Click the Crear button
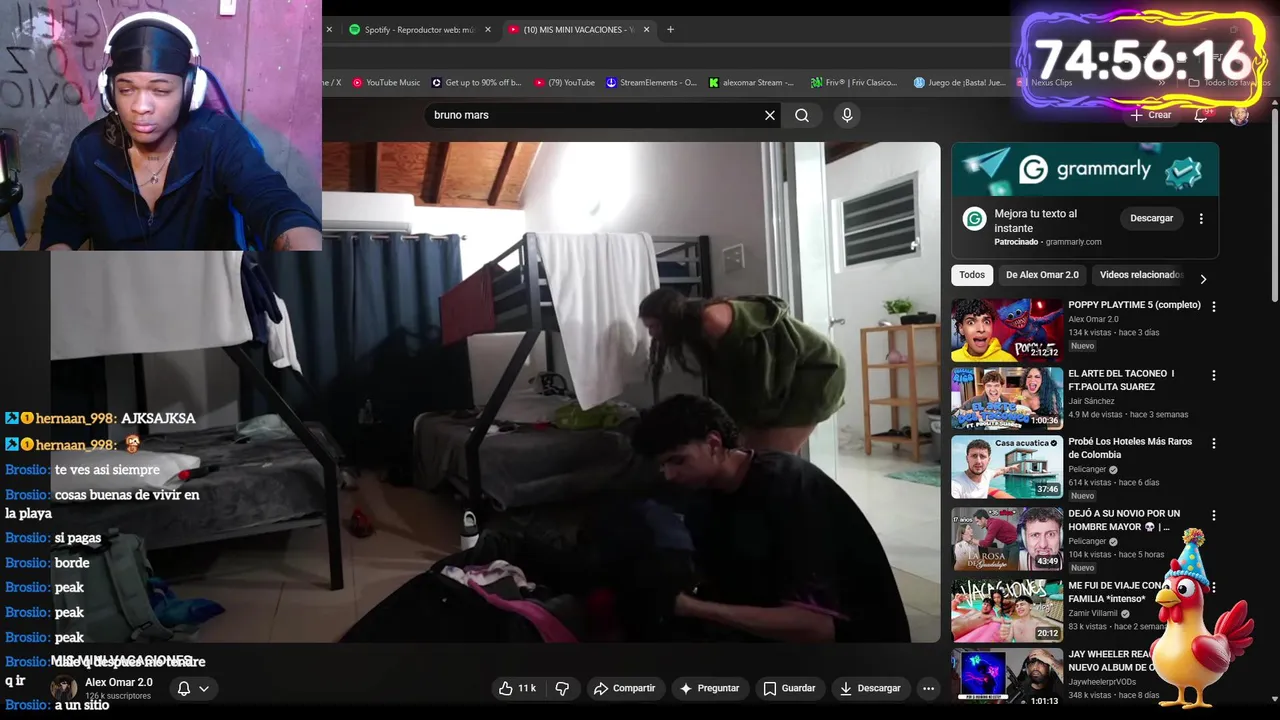The height and width of the screenshot is (720, 1280). pos(1150,115)
